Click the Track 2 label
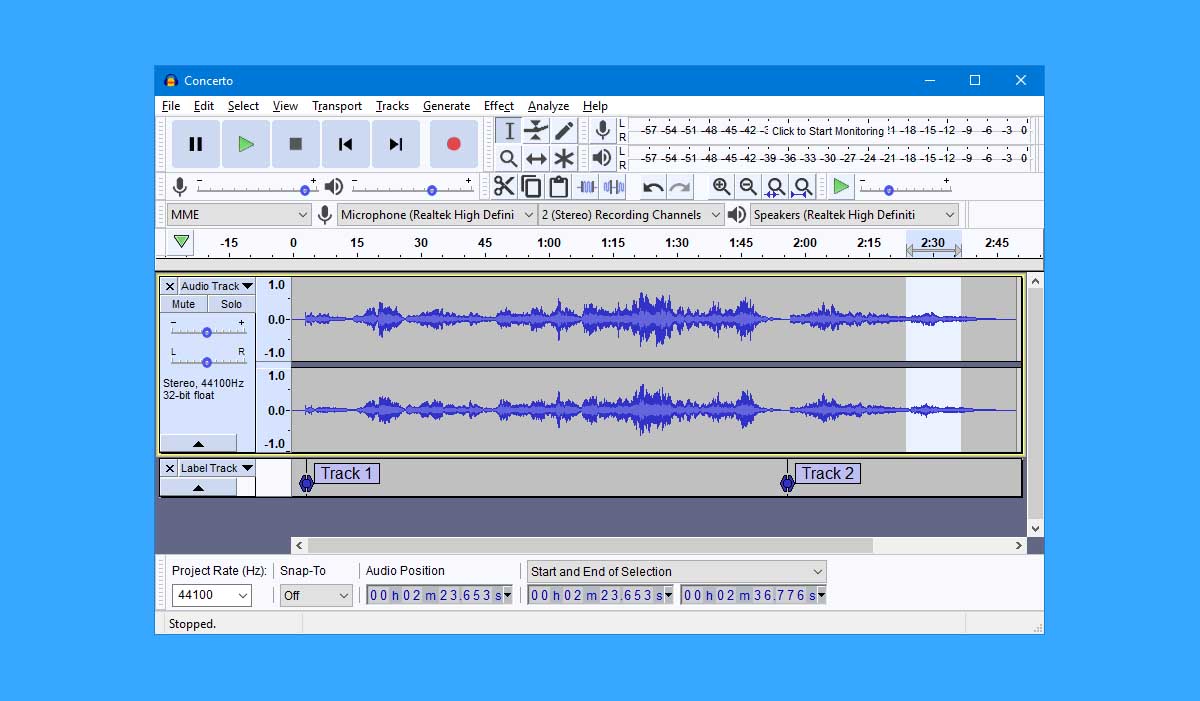 827,474
